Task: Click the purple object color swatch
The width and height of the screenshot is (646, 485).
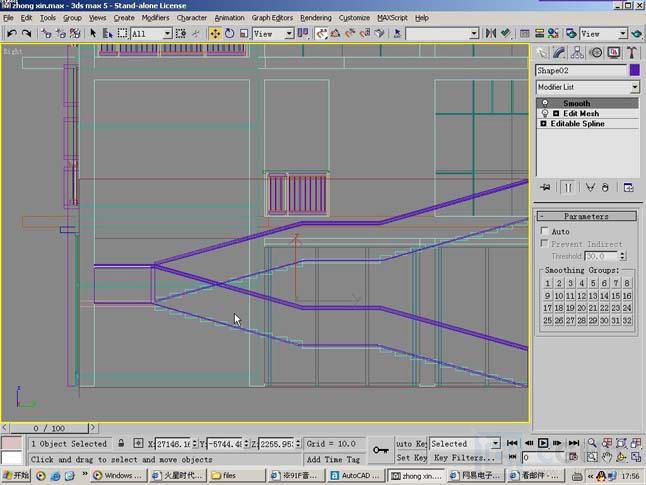Action: point(635,70)
